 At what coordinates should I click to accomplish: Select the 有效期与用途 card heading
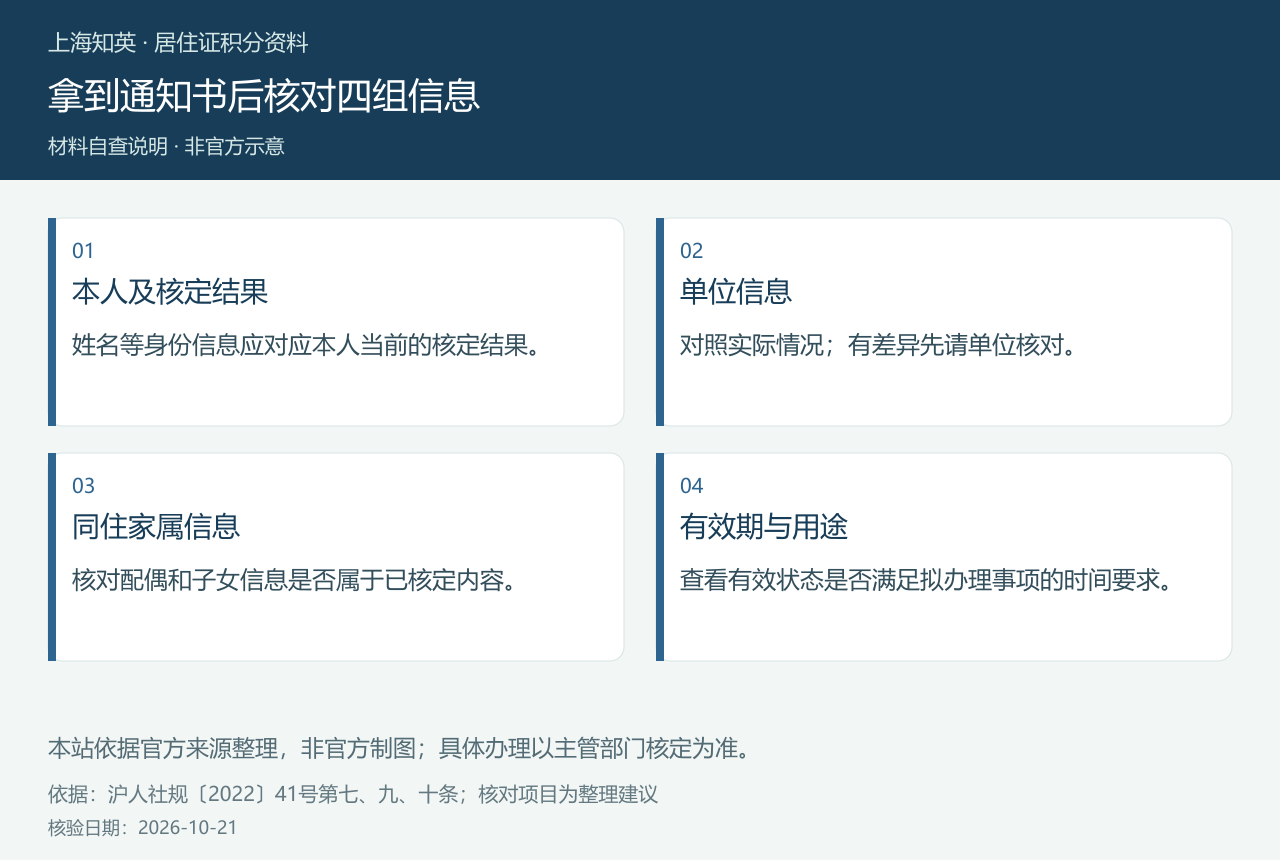[x=764, y=527]
